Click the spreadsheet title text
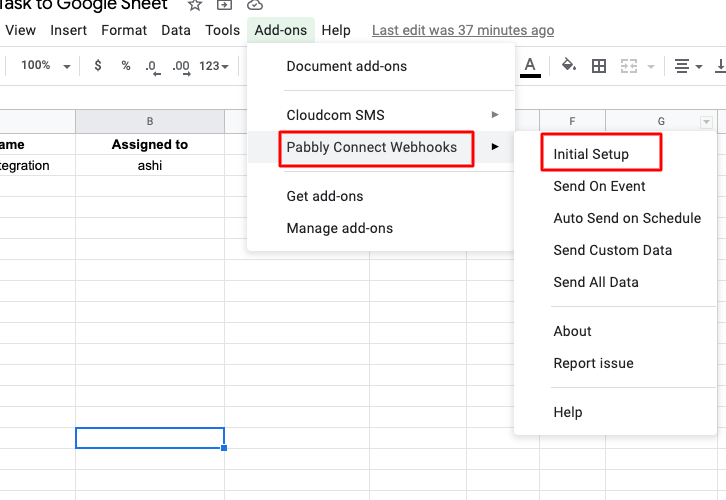Viewport: 726px width, 500px height. pos(83,5)
